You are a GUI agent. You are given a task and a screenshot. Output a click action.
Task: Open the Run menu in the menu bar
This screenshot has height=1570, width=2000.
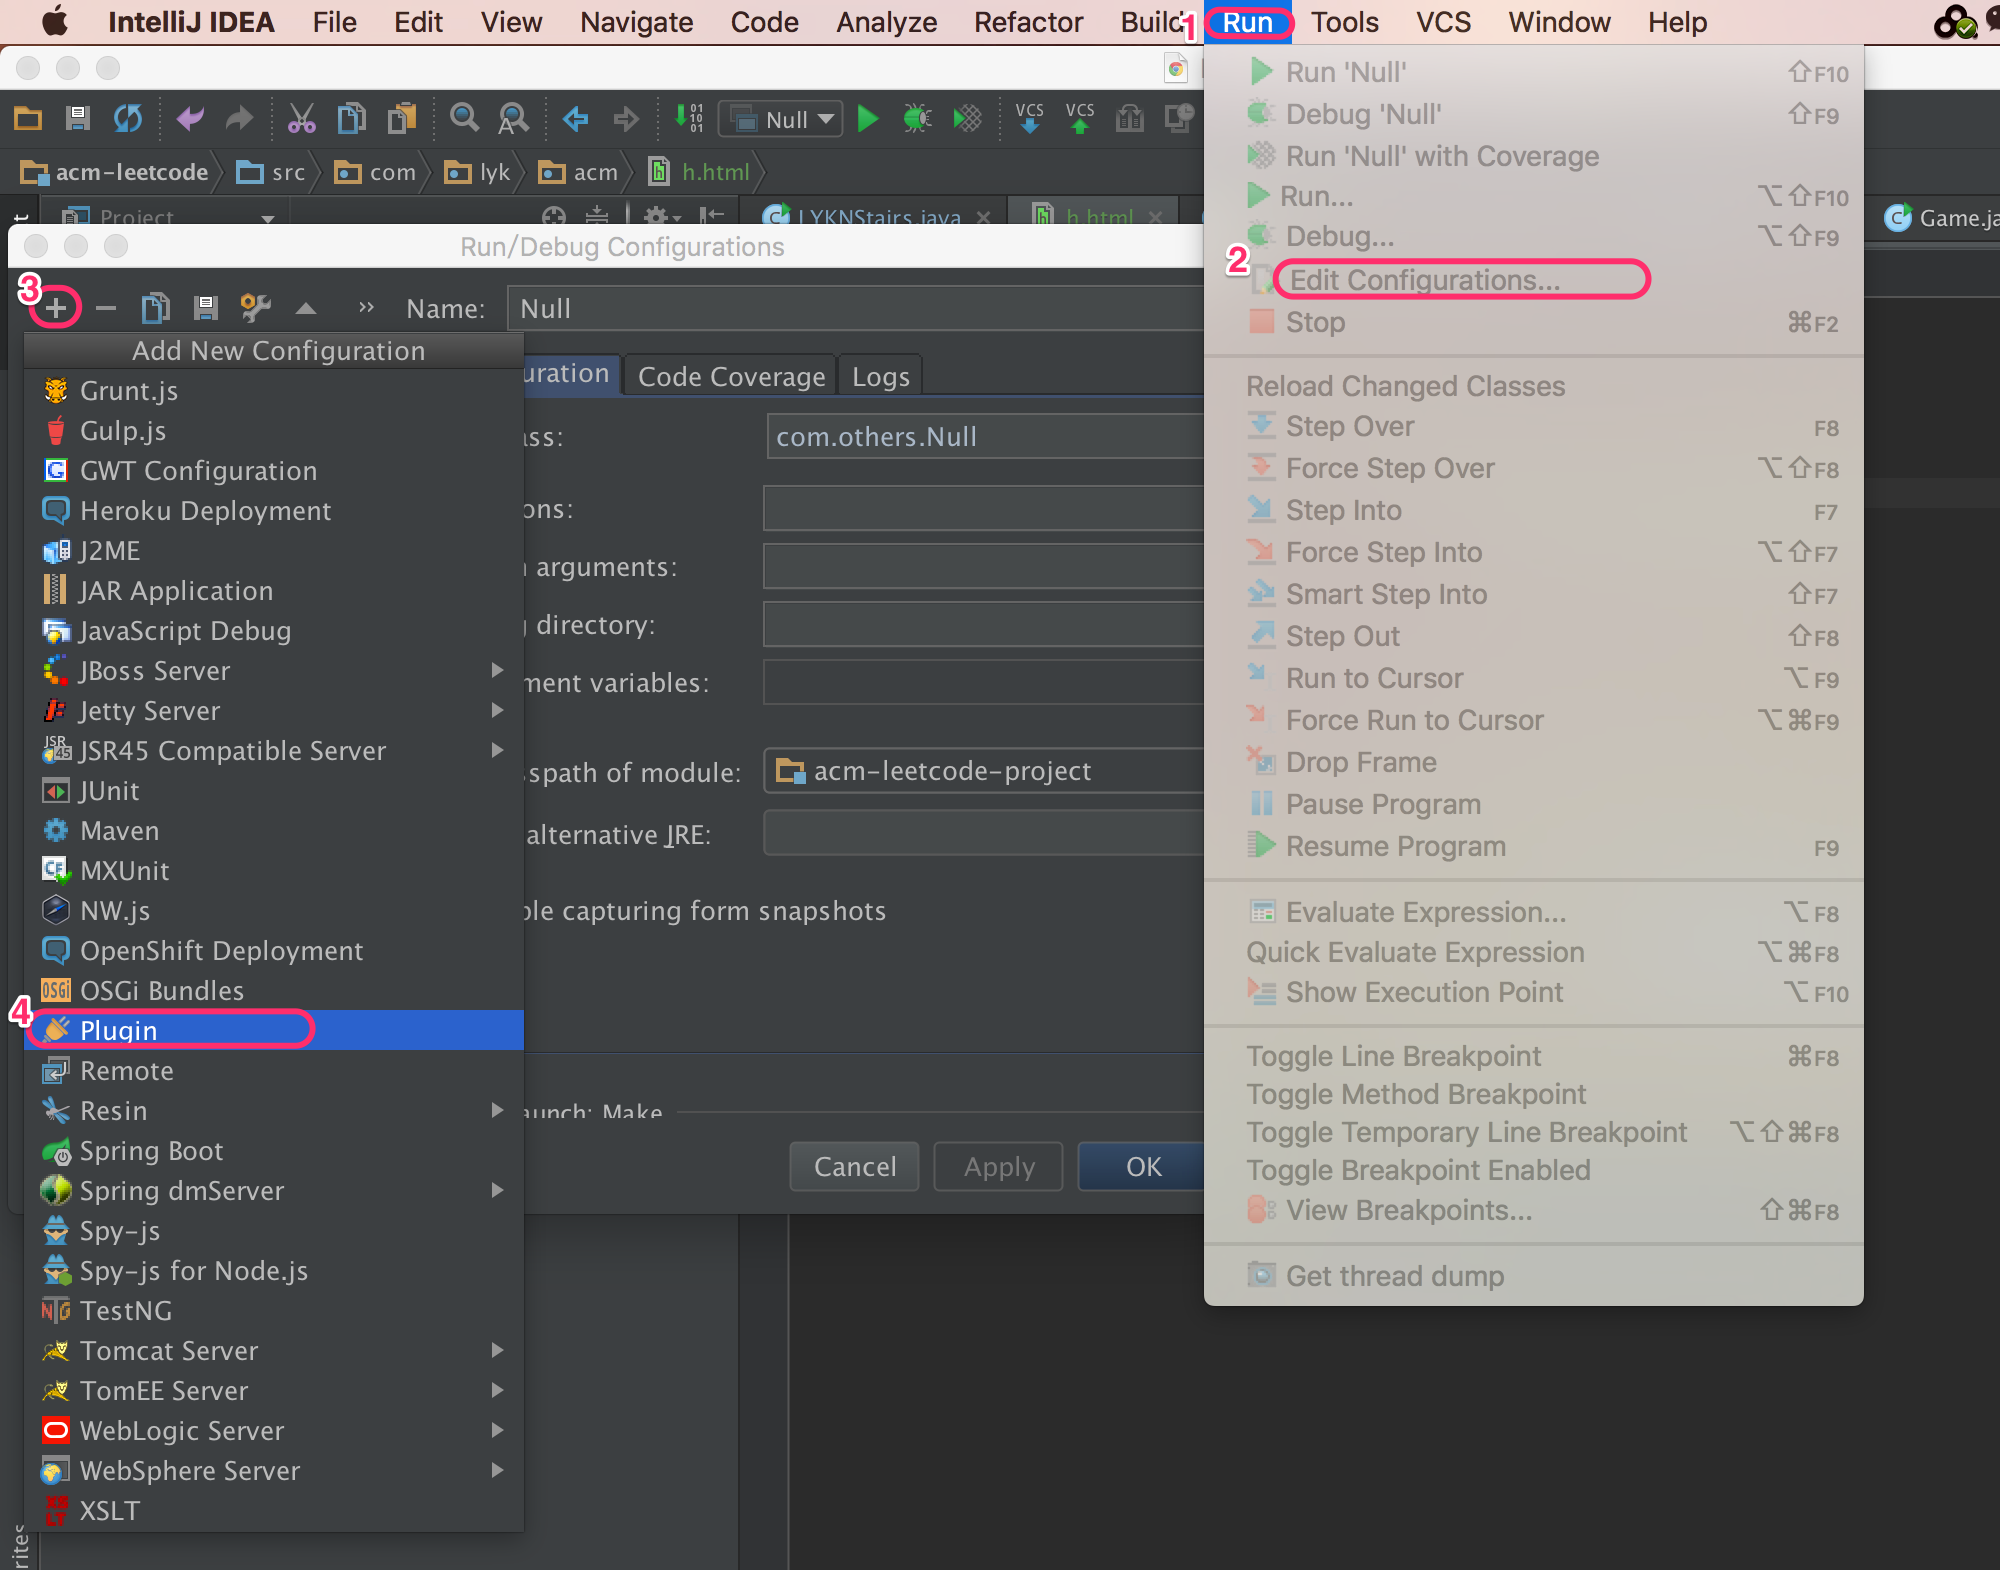click(x=1248, y=21)
